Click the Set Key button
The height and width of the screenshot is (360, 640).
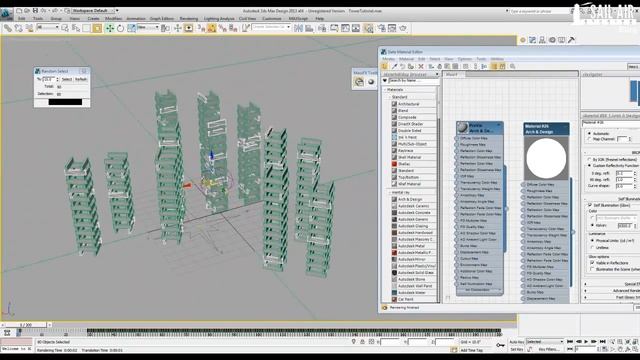(516, 349)
